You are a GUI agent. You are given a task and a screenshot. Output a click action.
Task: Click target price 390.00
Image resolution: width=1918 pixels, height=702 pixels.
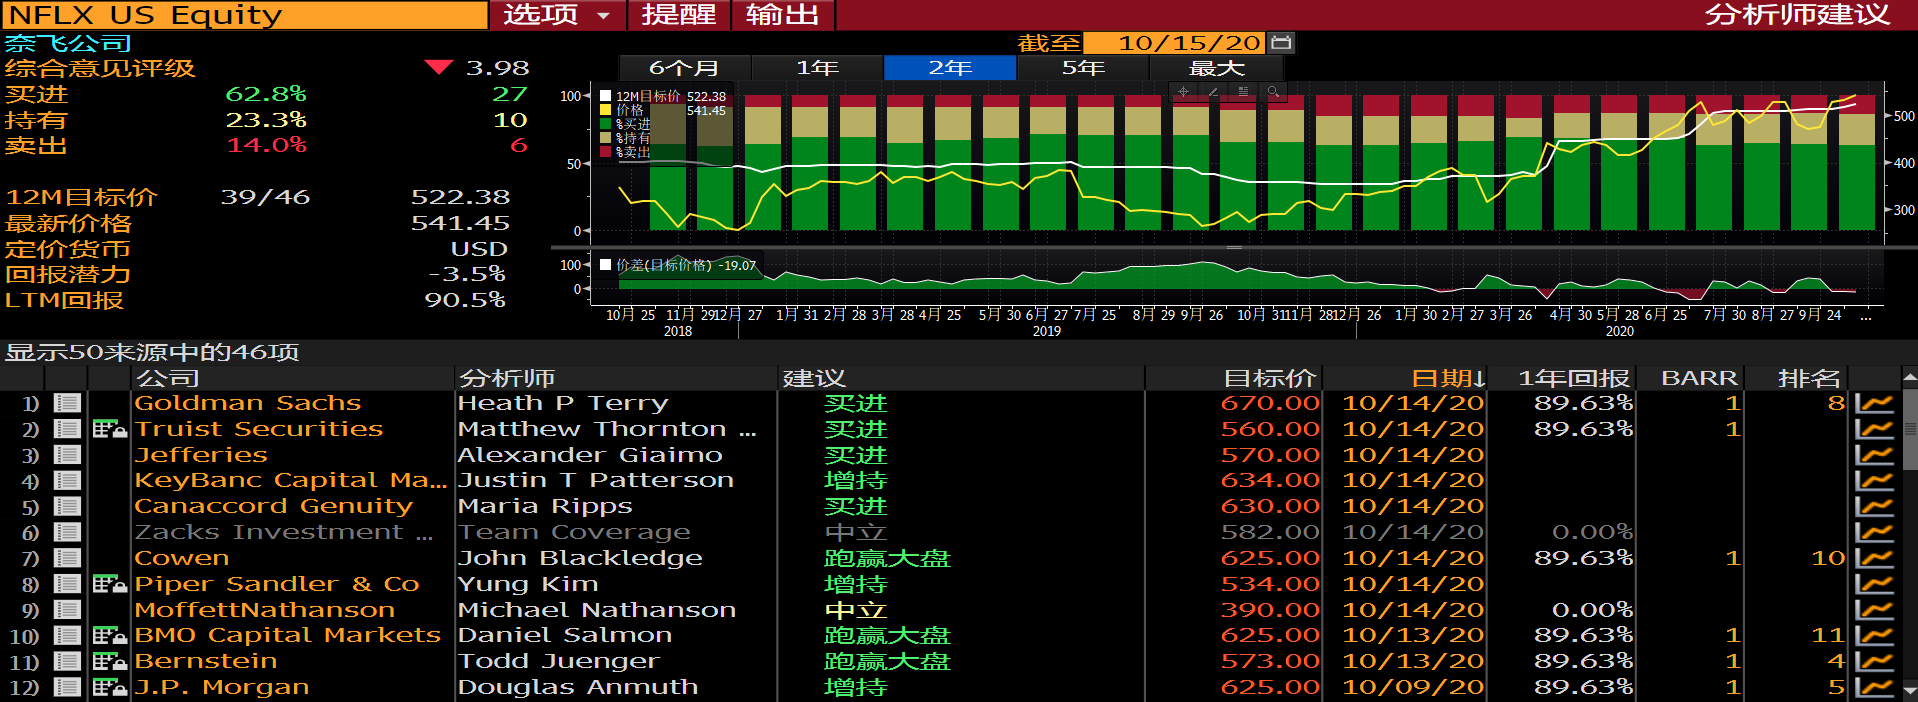tap(1270, 610)
